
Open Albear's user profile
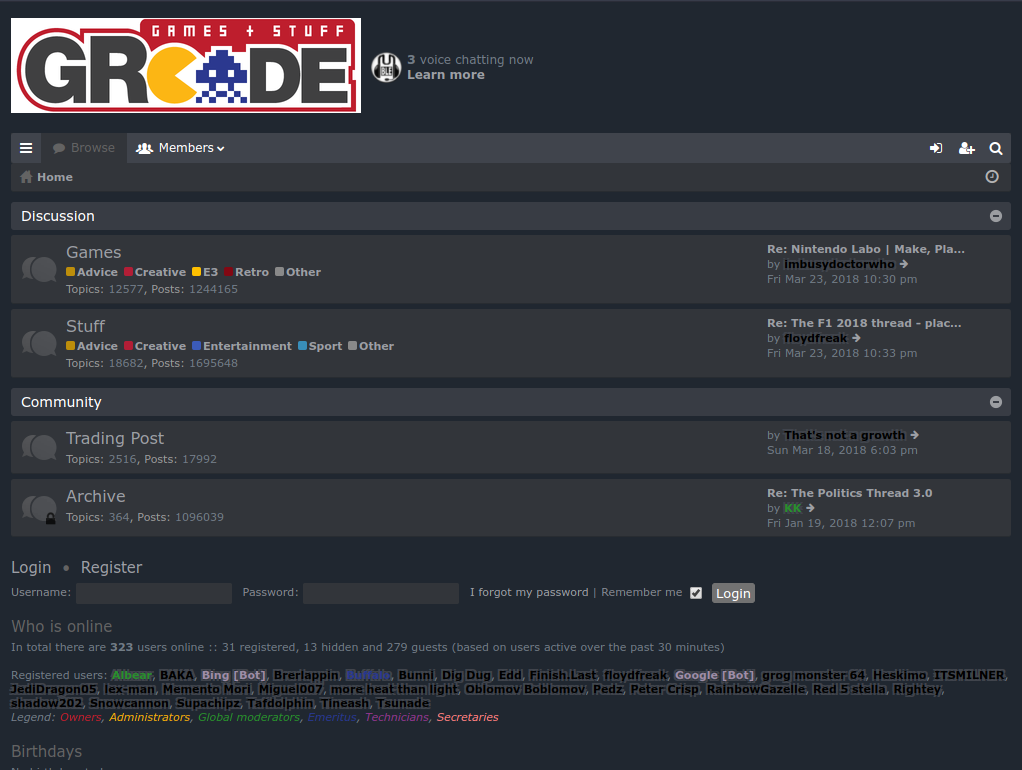(132, 675)
